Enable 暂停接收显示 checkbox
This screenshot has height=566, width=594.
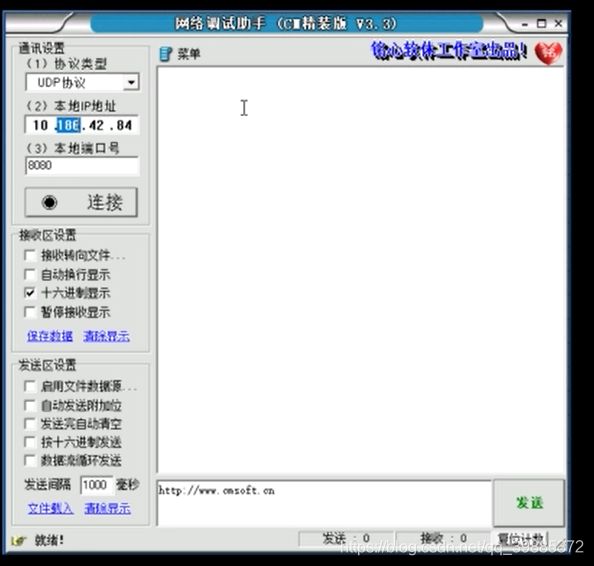pos(30,312)
